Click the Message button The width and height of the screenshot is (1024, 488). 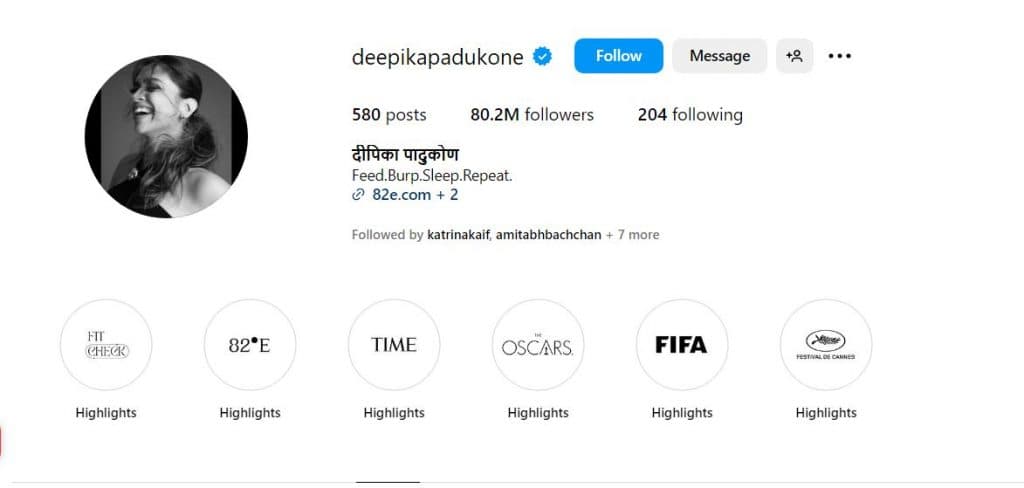tap(719, 56)
